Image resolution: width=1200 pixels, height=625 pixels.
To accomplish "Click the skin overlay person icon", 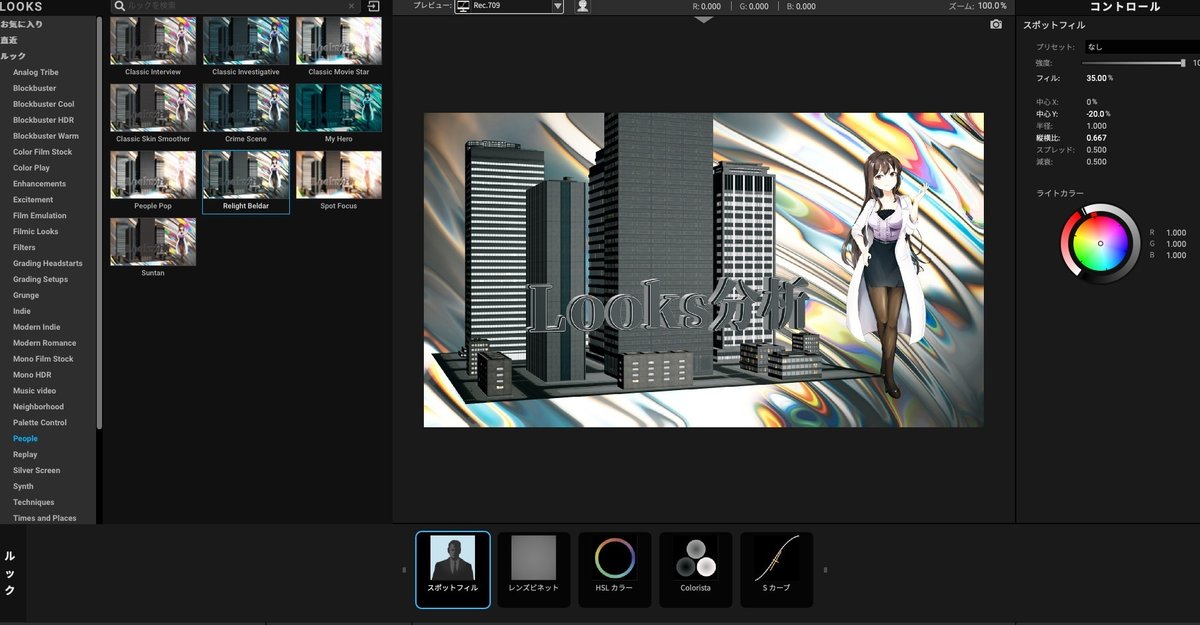I will (x=582, y=6).
